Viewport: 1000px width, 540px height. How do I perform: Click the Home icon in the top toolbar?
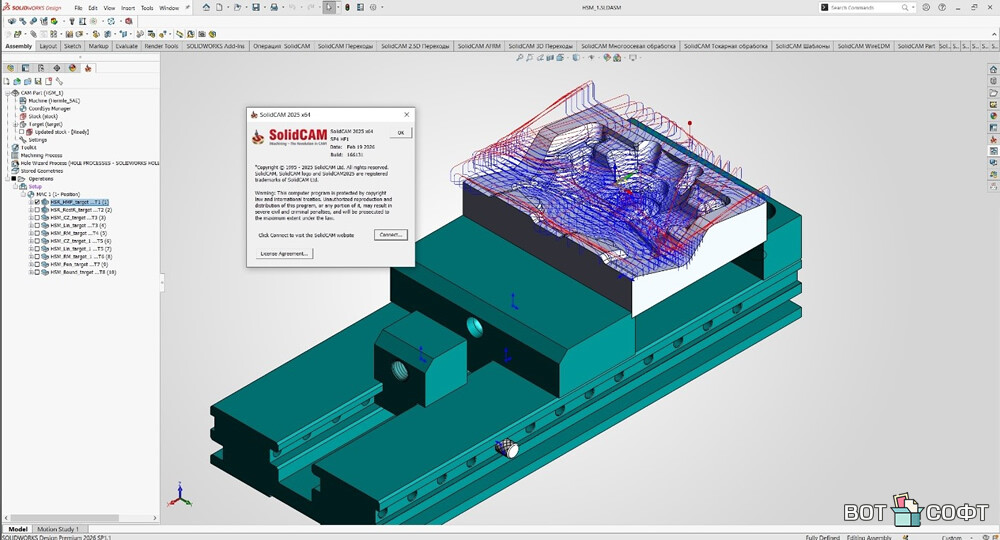[206, 7]
